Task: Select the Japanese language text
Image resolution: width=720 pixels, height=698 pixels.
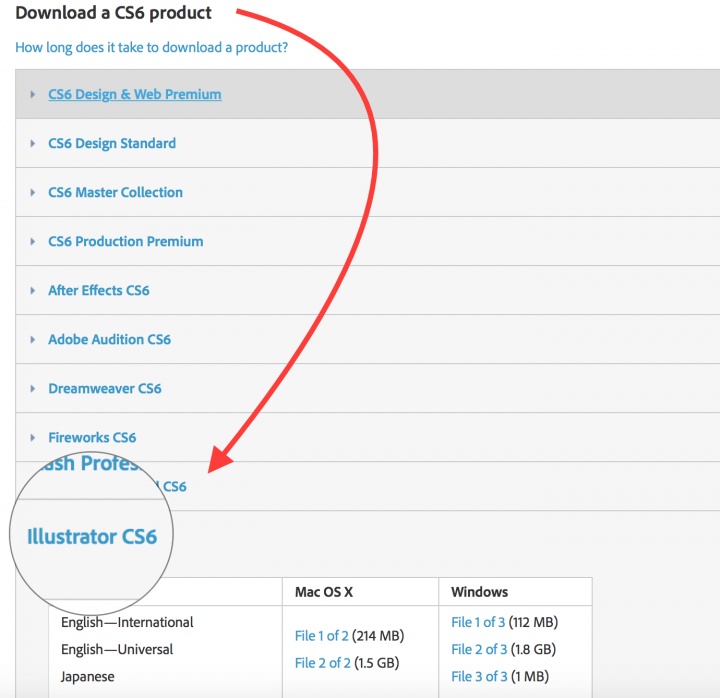Action: 87,676
